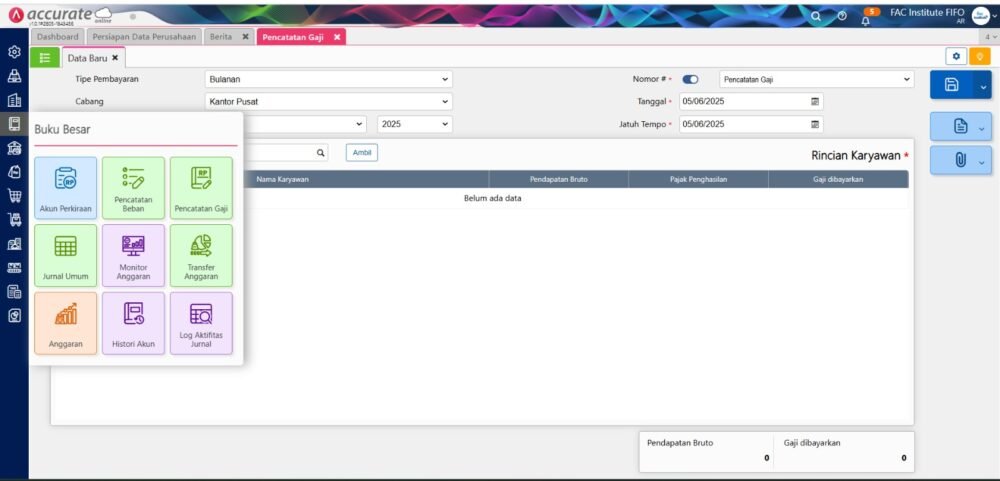Open Pencatatan Beban module
Viewport: 1000px width, 481px height.
point(133,187)
